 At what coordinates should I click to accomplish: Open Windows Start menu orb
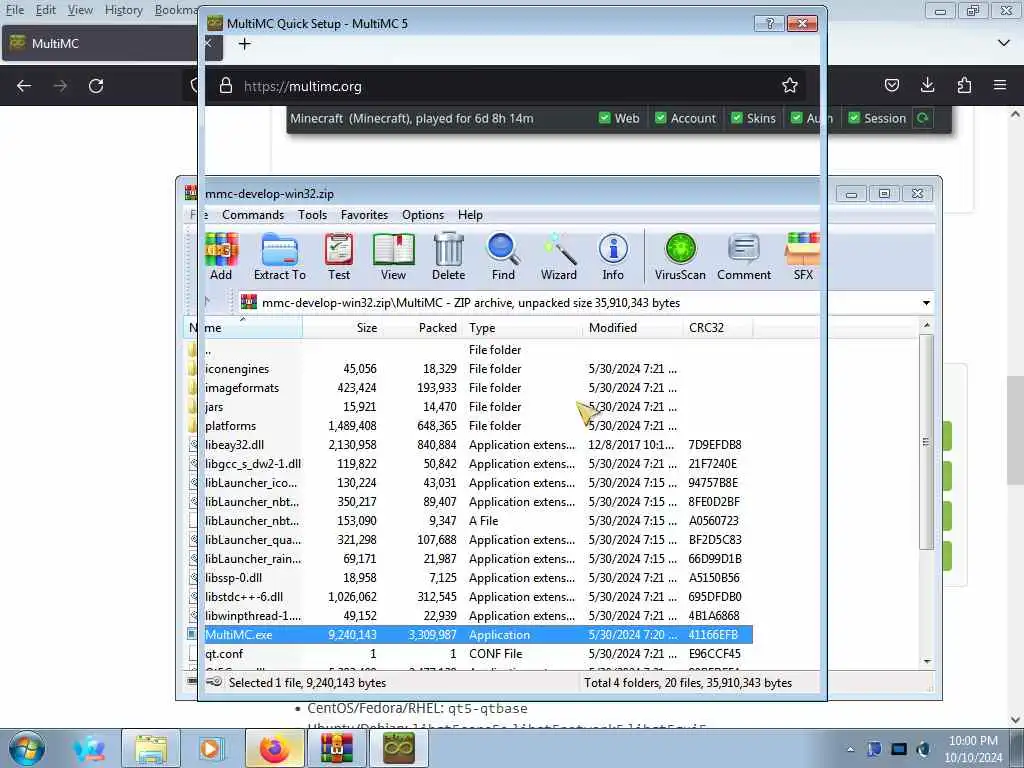(27, 748)
